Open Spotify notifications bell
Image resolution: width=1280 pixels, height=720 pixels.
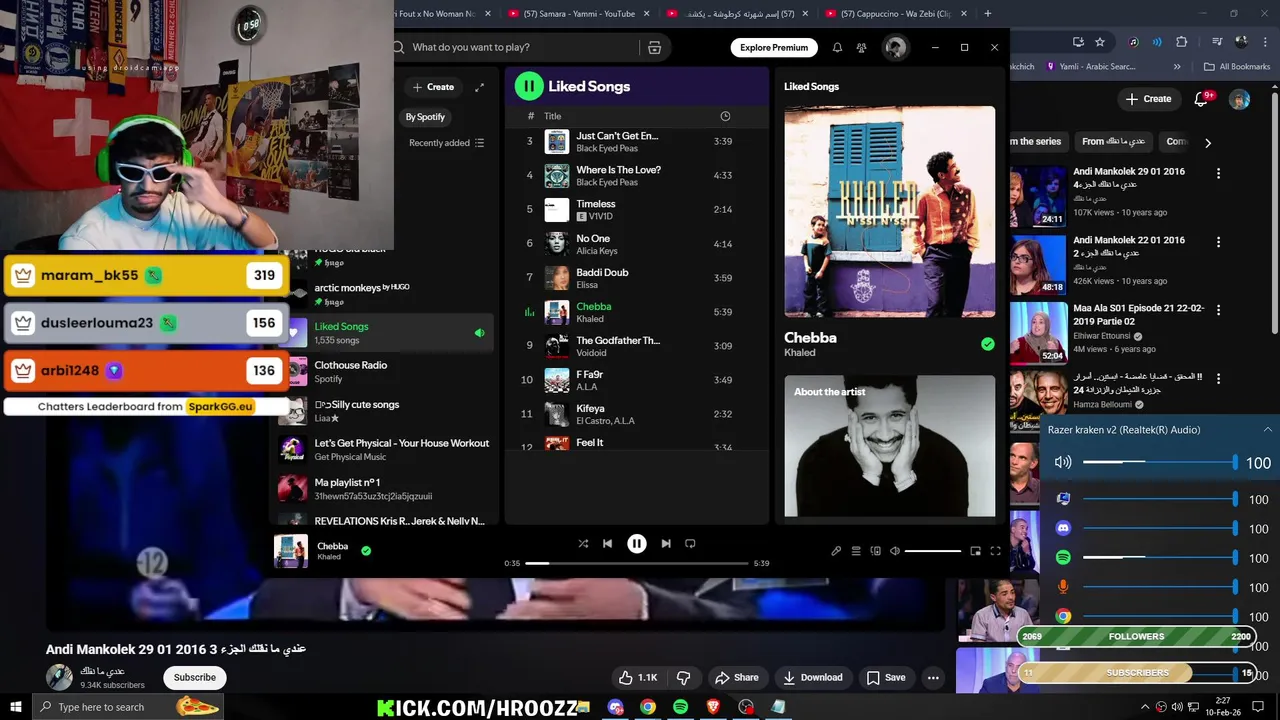(x=837, y=47)
